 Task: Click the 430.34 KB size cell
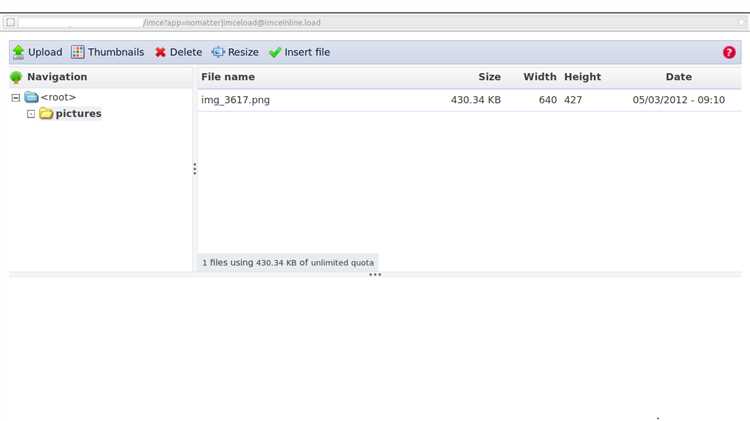point(475,100)
